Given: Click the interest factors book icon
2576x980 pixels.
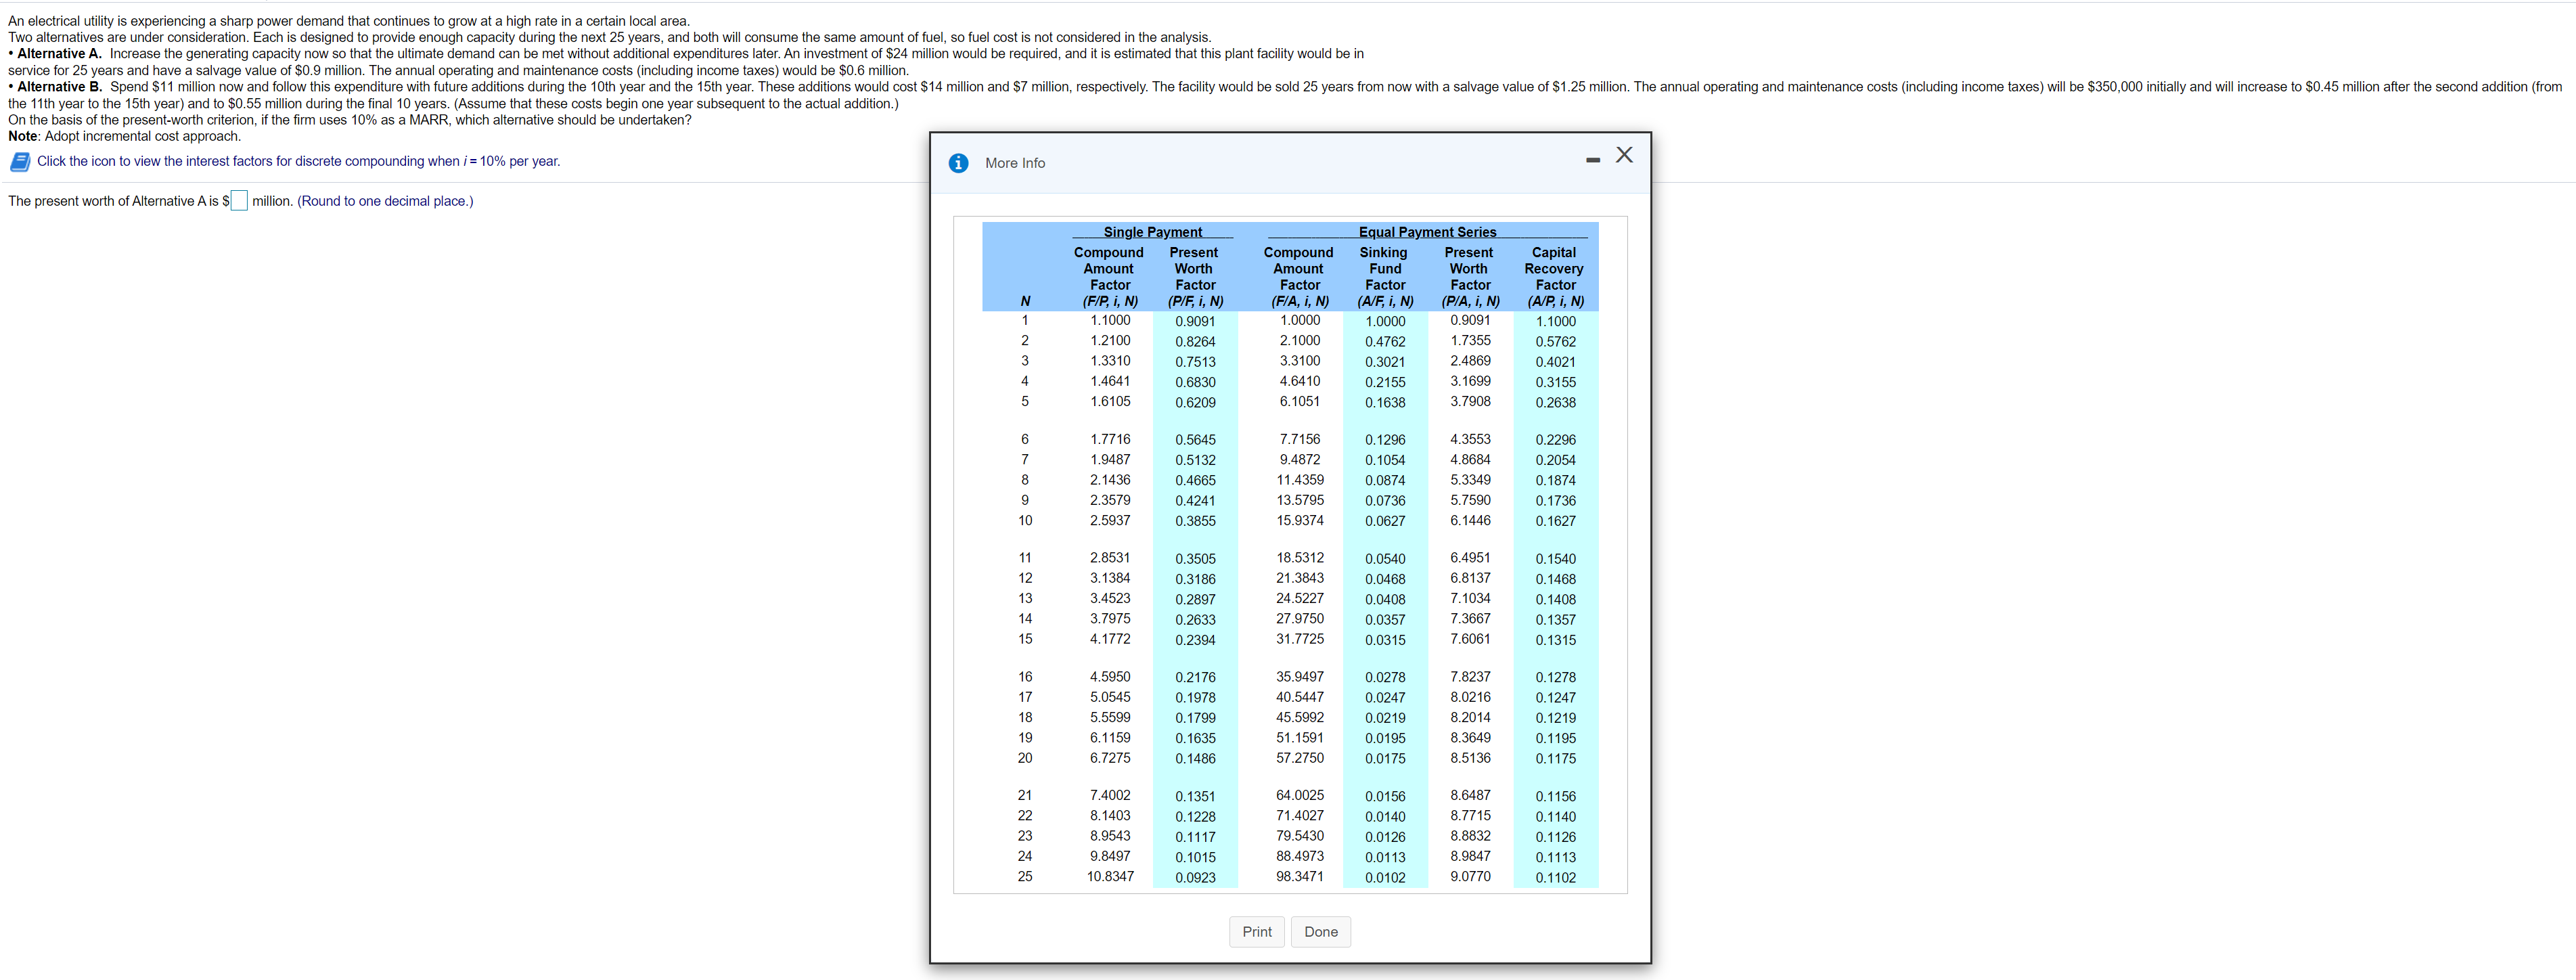Looking at the screenshot, I should tap(19, 162).
